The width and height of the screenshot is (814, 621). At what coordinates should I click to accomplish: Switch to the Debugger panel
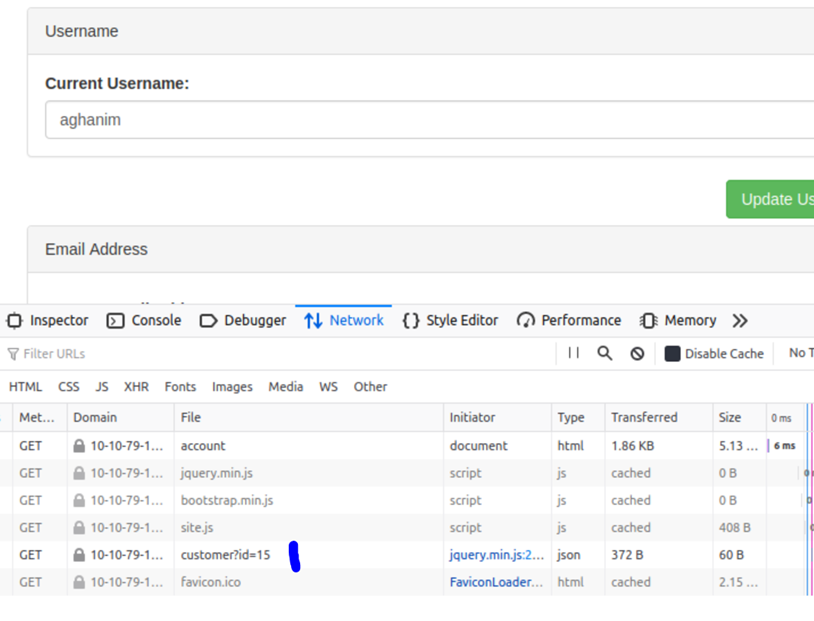click(243, 321)
